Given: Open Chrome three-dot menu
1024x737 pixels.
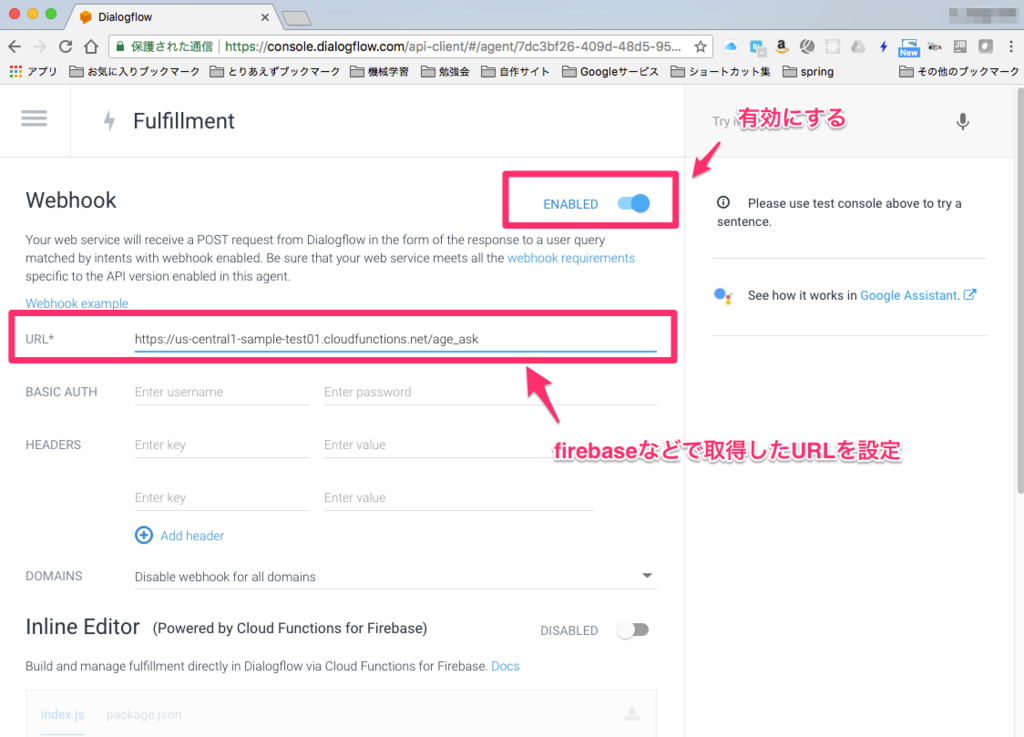Looking at the screenshot, I should [x=1011, y=46].
